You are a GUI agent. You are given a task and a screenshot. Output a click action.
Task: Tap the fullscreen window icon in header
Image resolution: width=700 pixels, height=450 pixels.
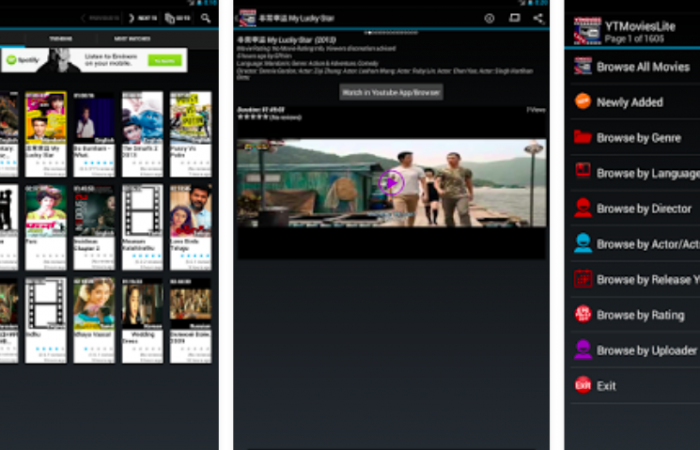(x=514, y=18)
